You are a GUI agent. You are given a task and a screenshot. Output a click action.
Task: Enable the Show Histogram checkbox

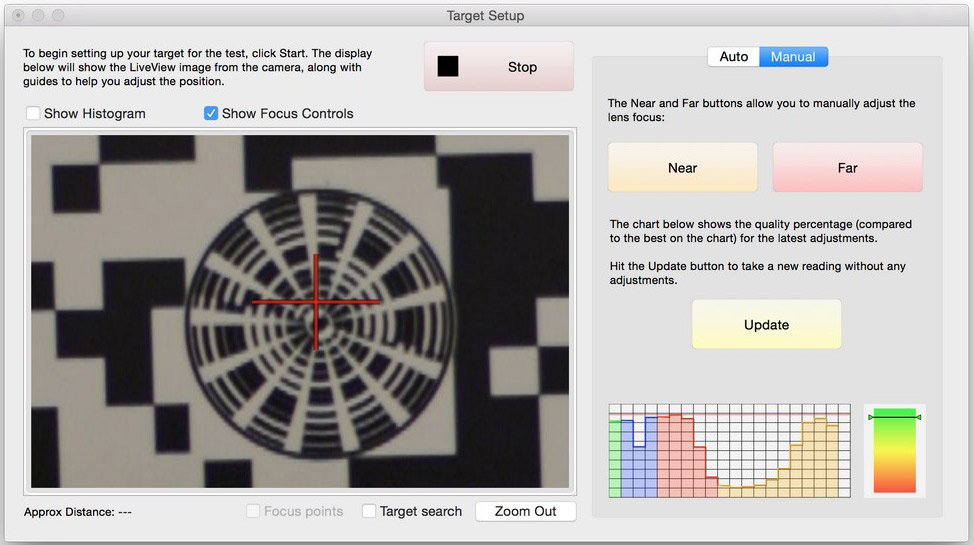[33, 113]
